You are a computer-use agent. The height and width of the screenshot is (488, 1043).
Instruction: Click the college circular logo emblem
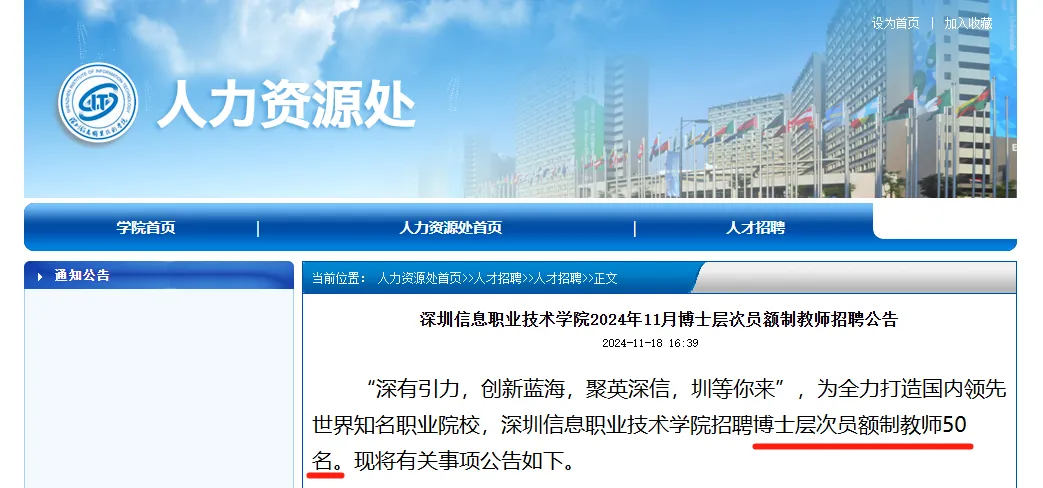coord(97,105)
